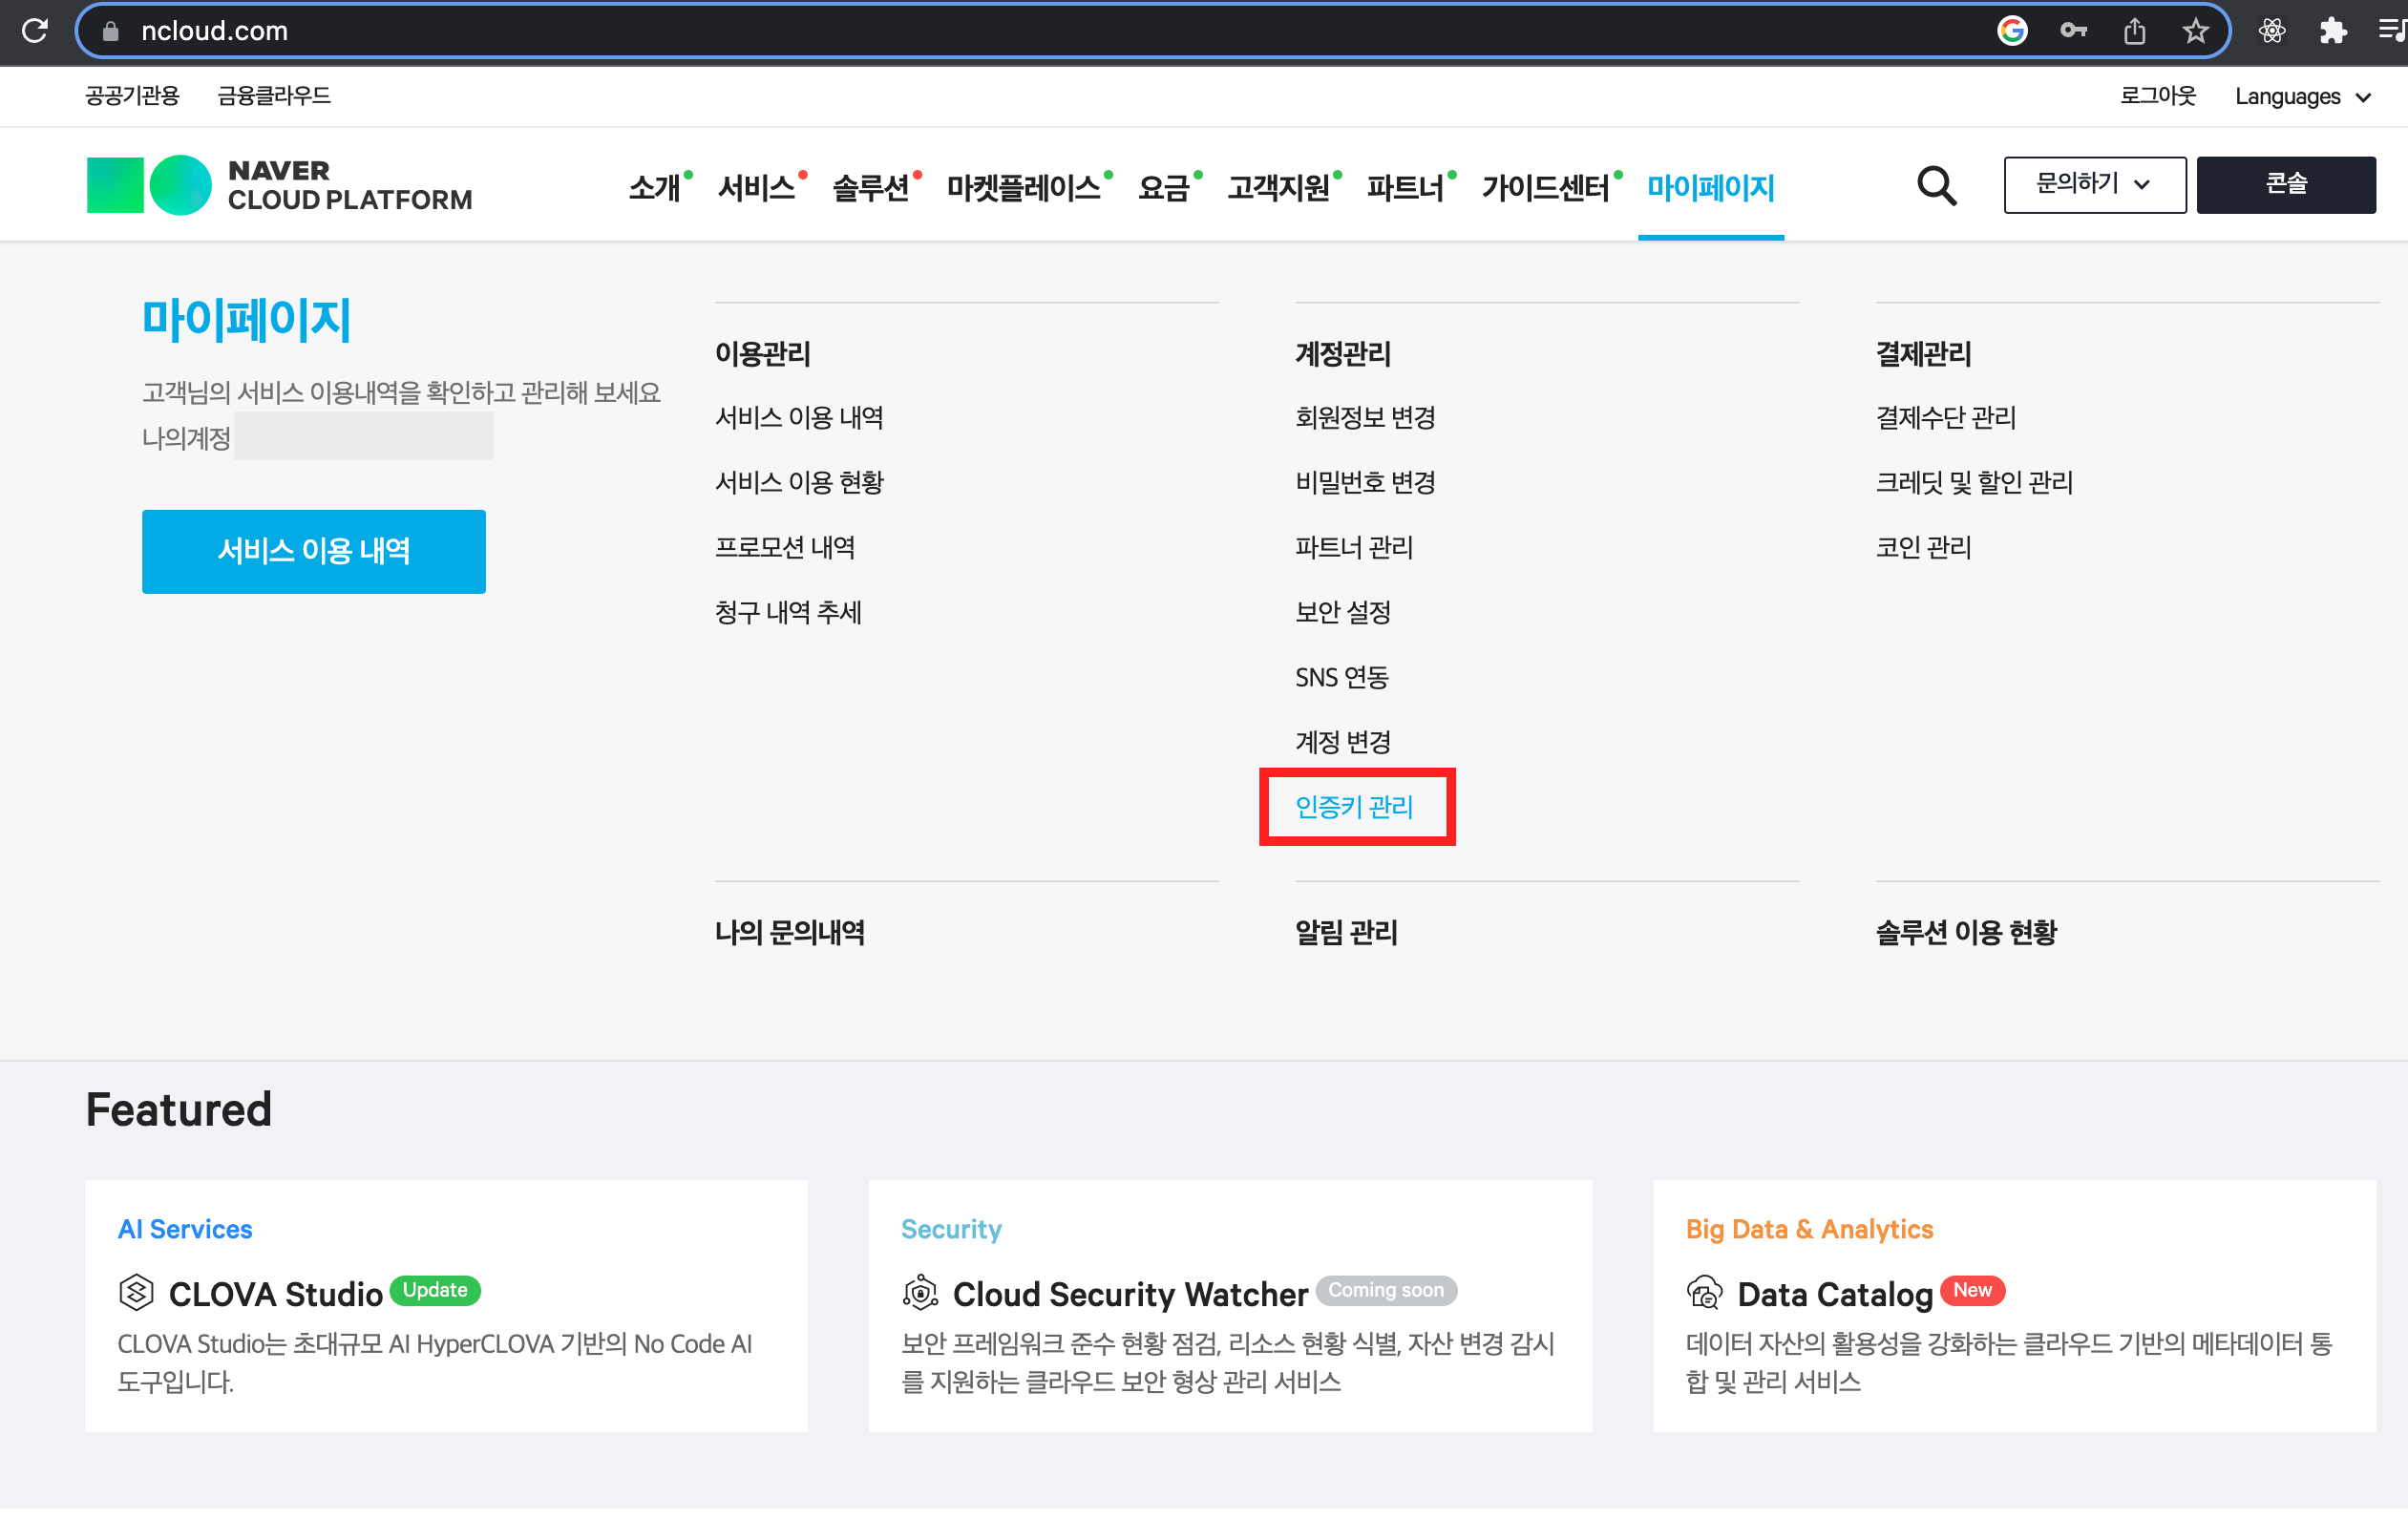
Task: Open 서비스 이용 현황 link
Action: (x=799, y=482)
